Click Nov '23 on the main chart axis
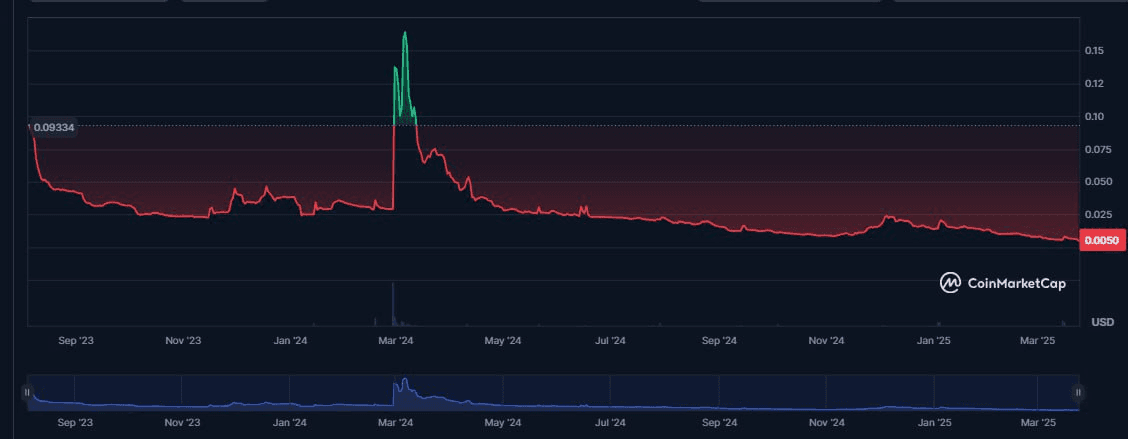 point(183,340)
